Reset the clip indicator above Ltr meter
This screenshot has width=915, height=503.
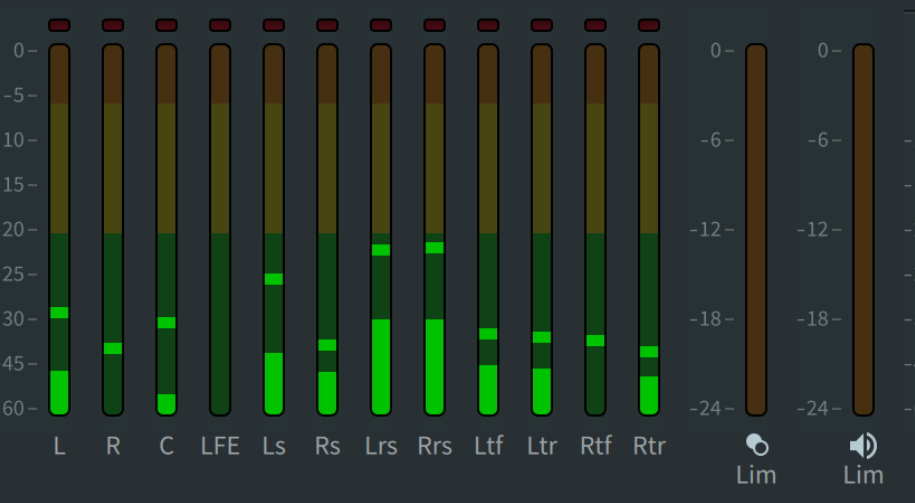click(542, 25)
